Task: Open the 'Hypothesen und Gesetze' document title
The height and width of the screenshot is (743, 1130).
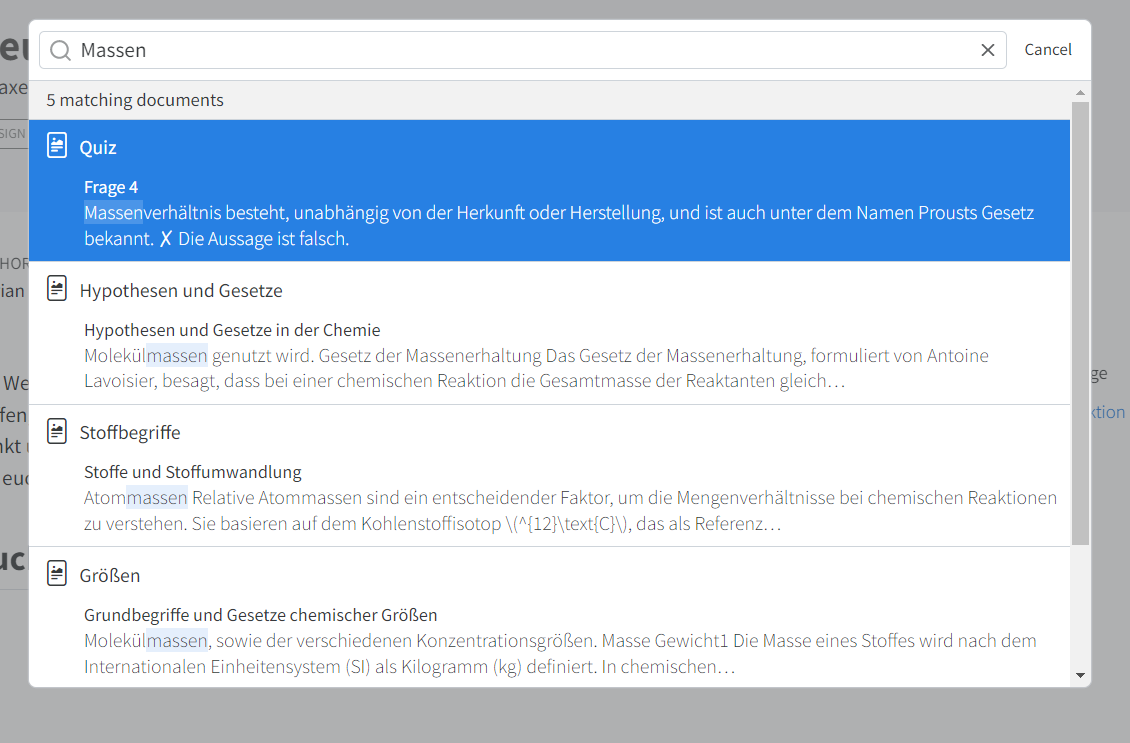Action: click(181, 291)
